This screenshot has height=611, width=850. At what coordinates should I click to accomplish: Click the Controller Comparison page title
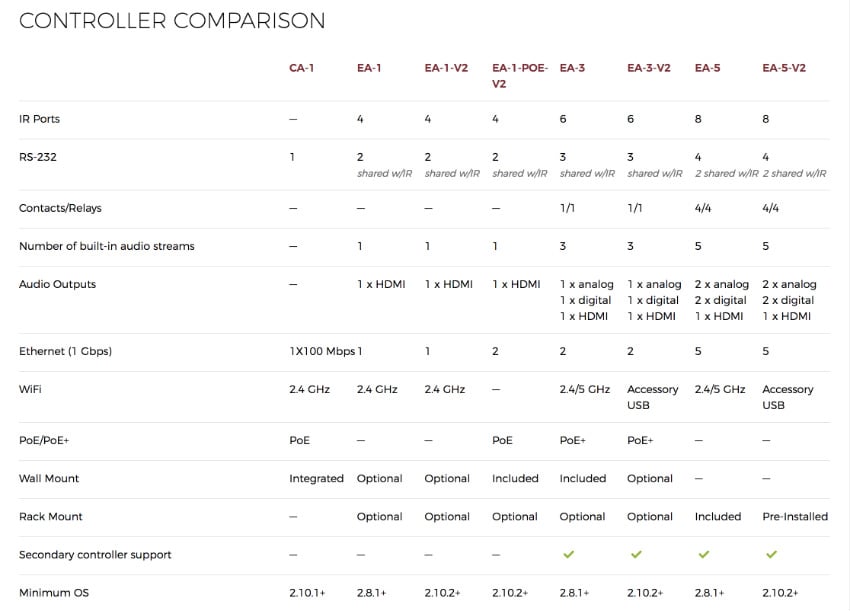(172, 20)
